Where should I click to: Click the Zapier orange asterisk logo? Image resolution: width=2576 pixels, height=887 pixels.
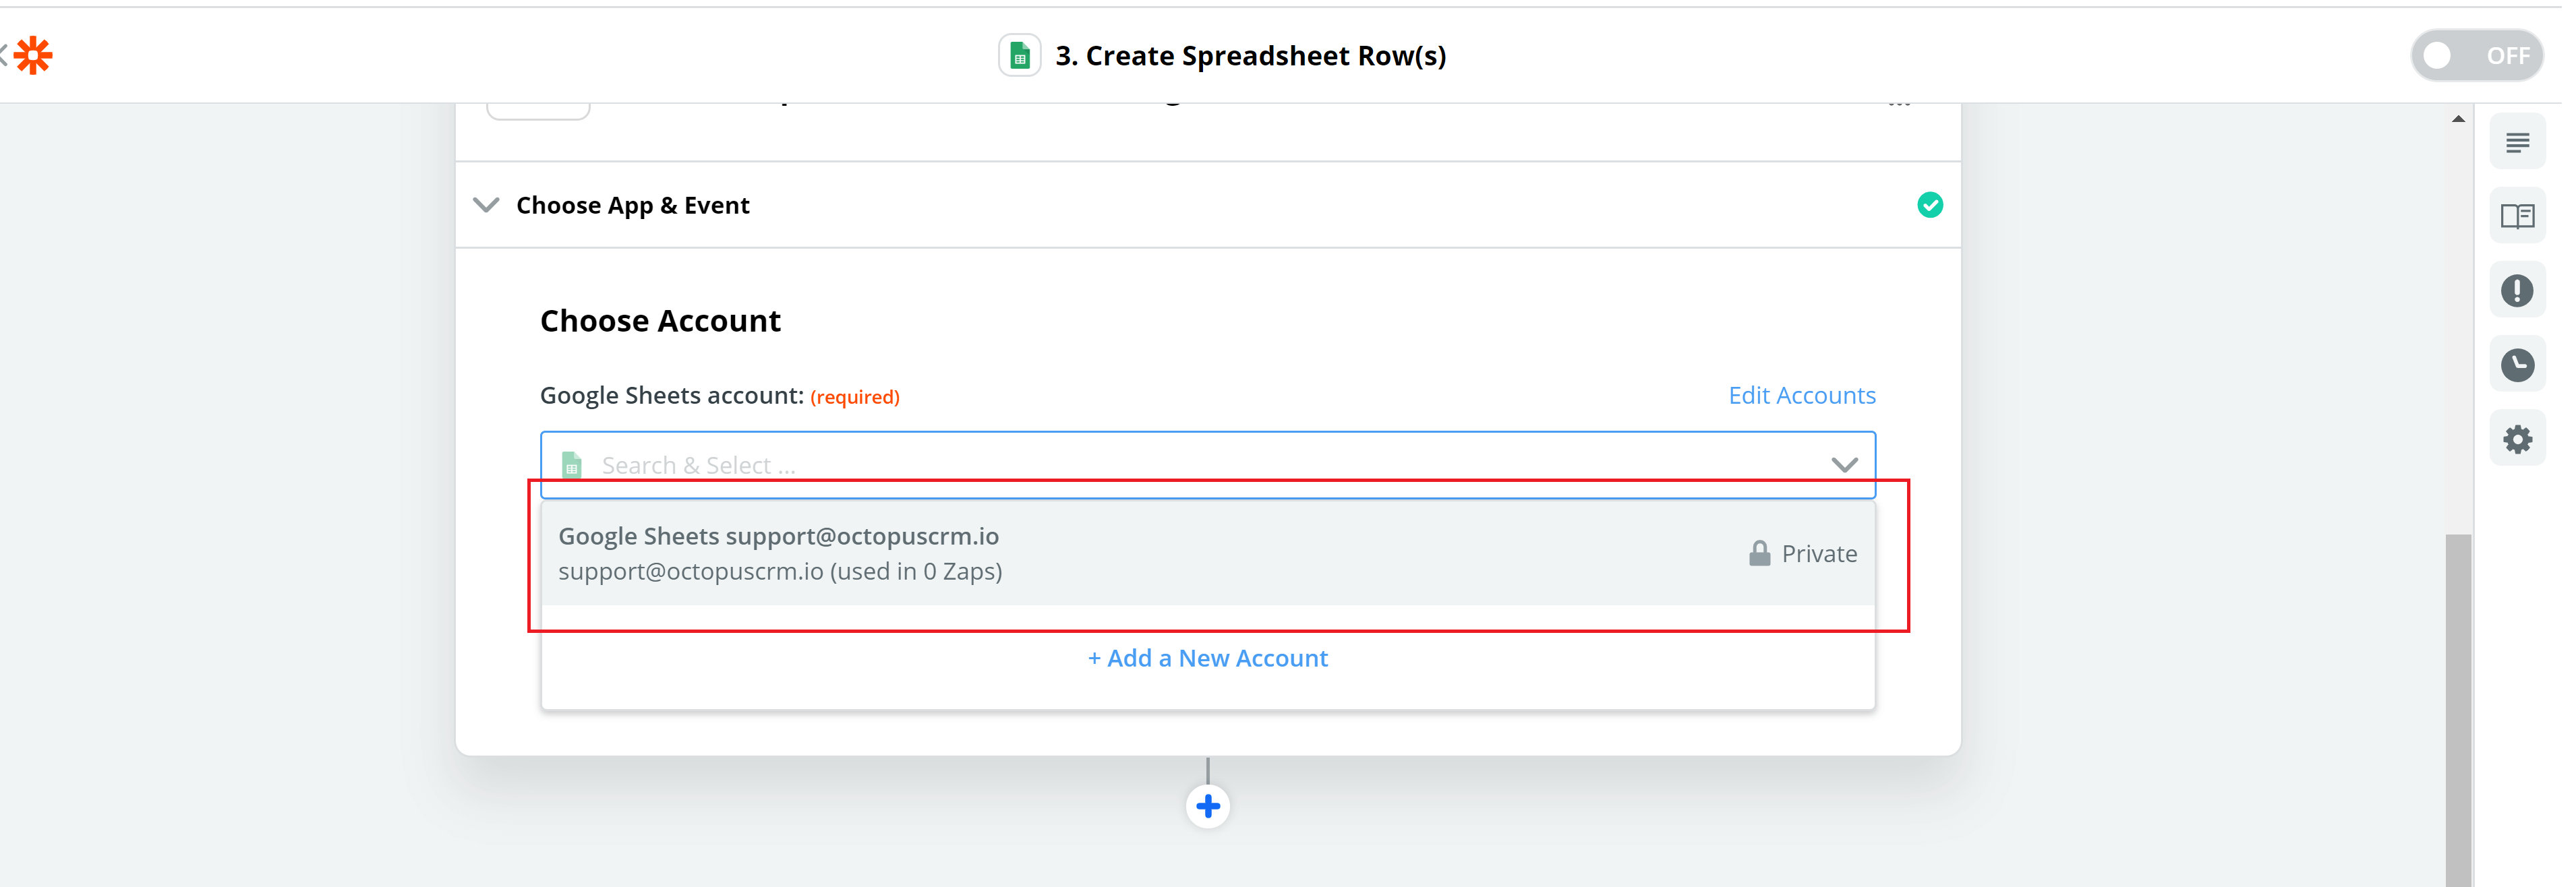(x=34, y=55)
